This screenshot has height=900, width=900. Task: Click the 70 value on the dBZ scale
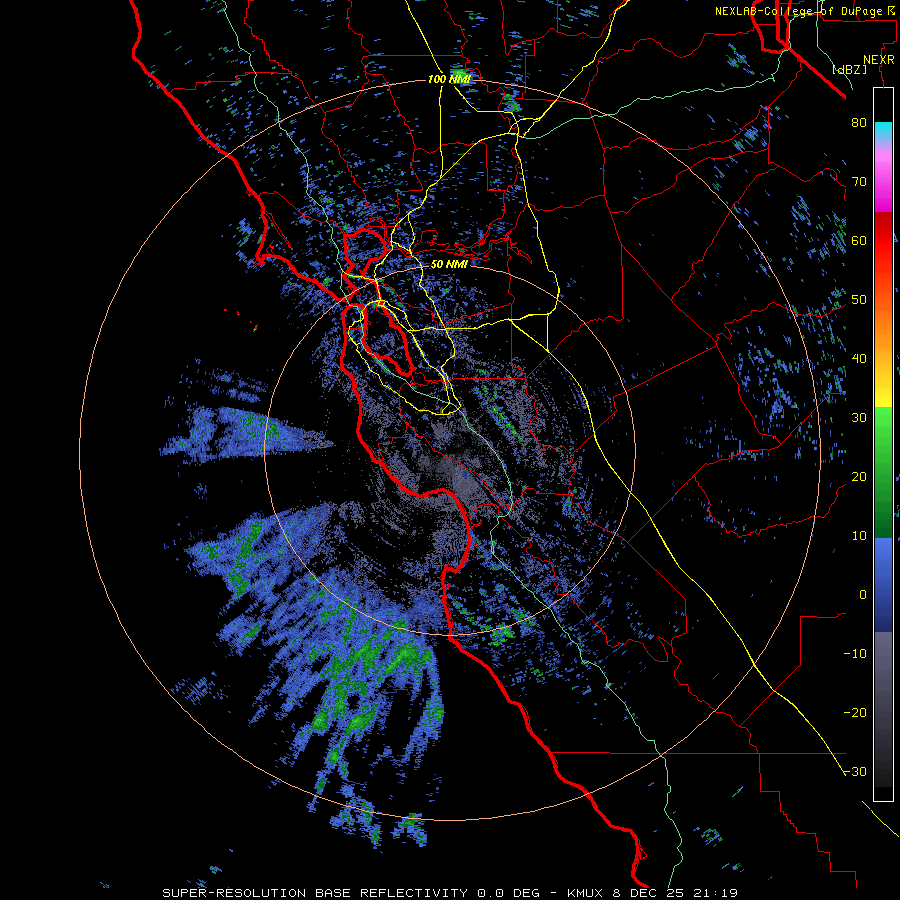[x=859, y=181]
